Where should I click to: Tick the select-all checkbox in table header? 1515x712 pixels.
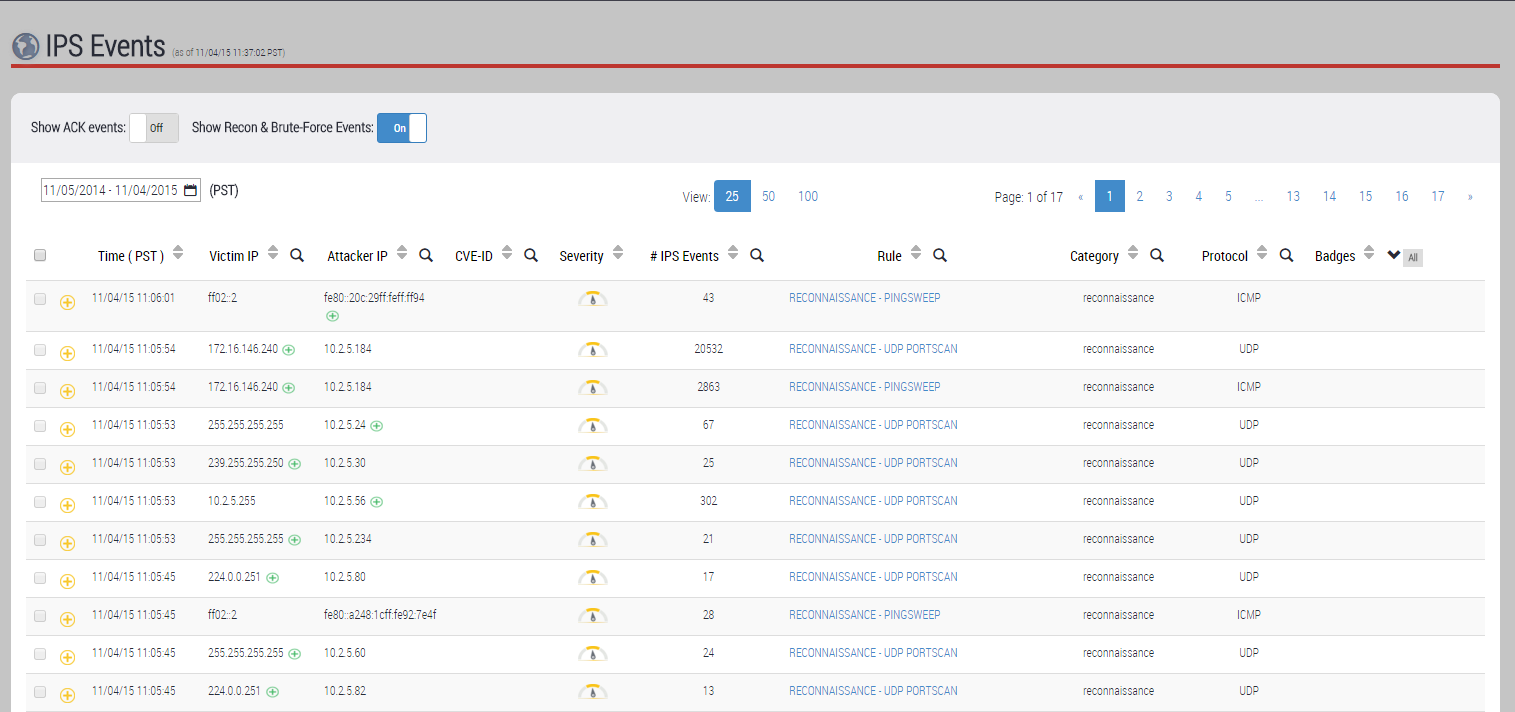tap(40, 255)
